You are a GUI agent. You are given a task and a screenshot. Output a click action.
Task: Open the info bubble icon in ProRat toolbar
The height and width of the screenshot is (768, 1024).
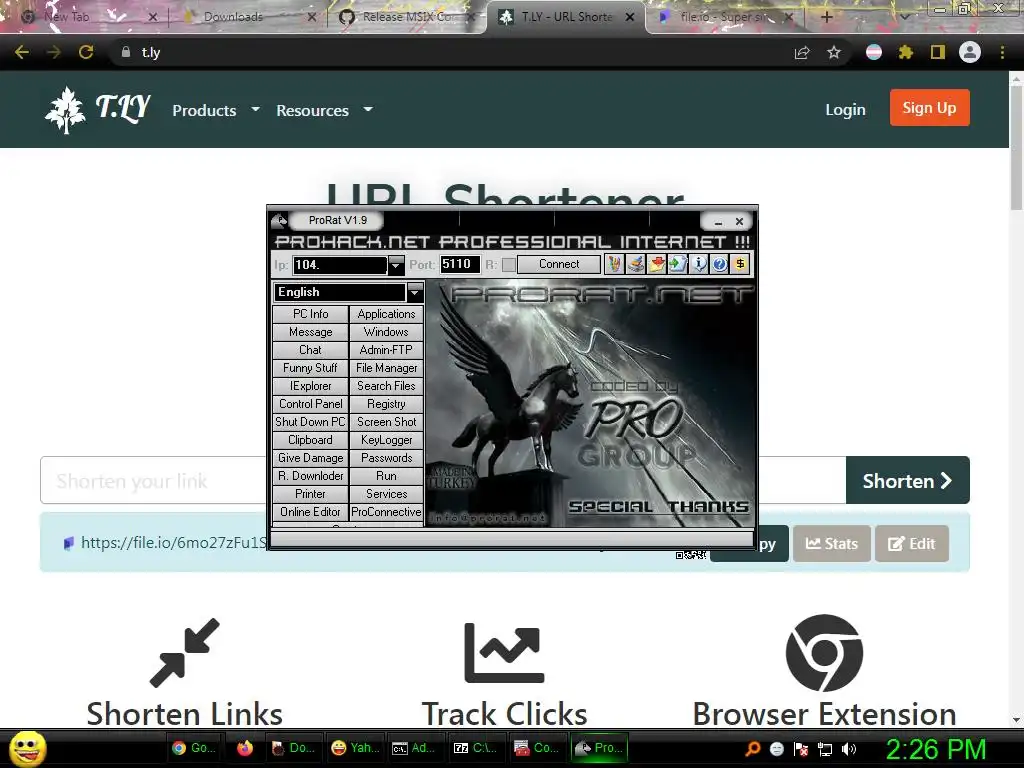698,264
